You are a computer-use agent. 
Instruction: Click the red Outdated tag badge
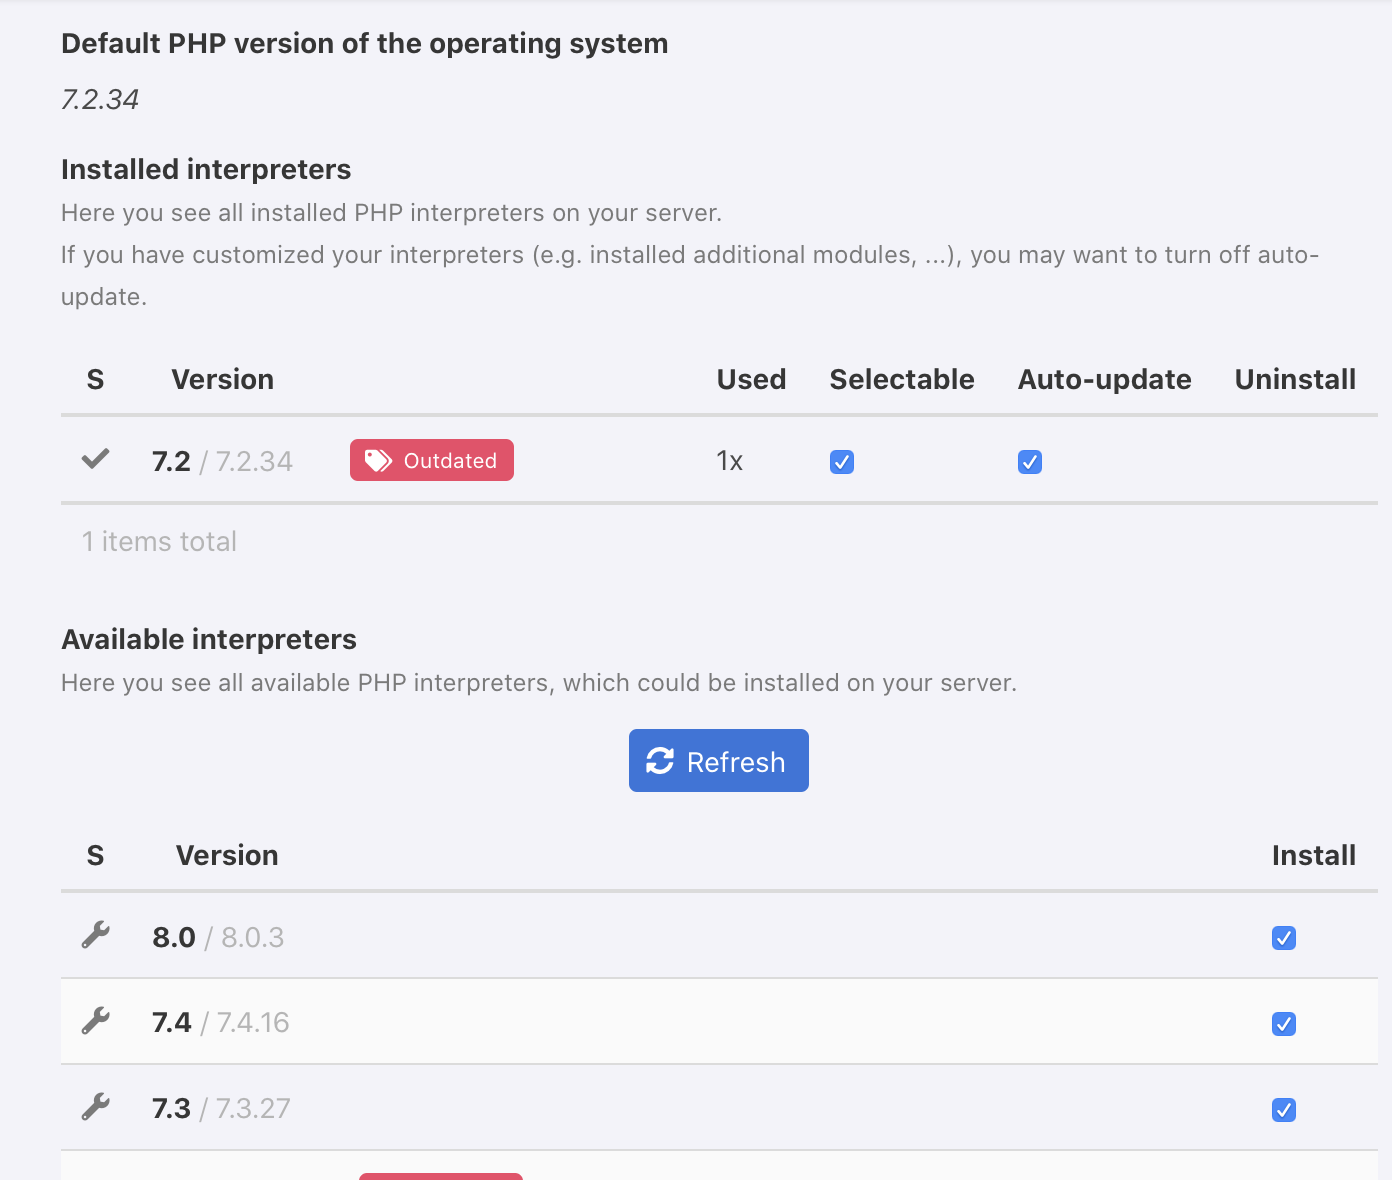tap(431, 460)
